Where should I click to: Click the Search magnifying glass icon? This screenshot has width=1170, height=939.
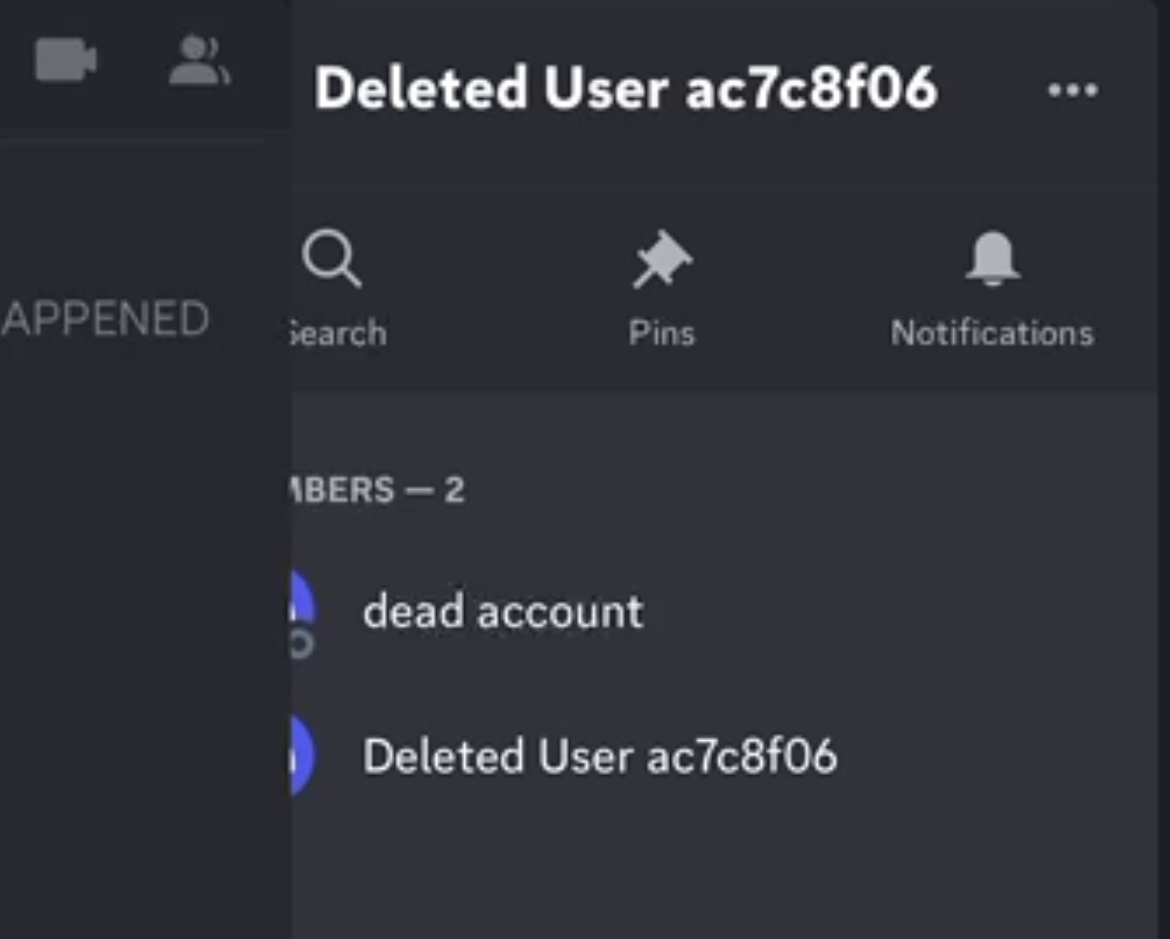[332, 259]
